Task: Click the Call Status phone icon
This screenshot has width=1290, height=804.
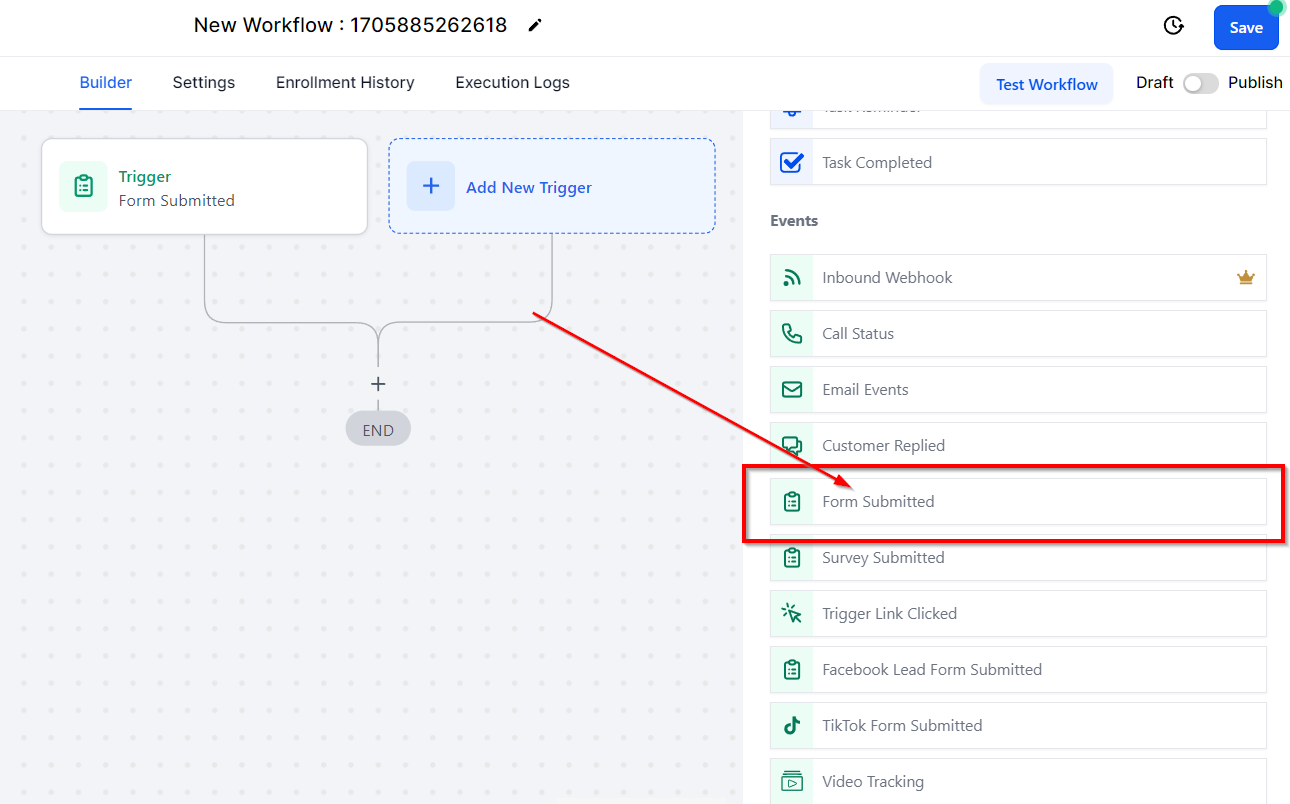Action: click(792, 334)
